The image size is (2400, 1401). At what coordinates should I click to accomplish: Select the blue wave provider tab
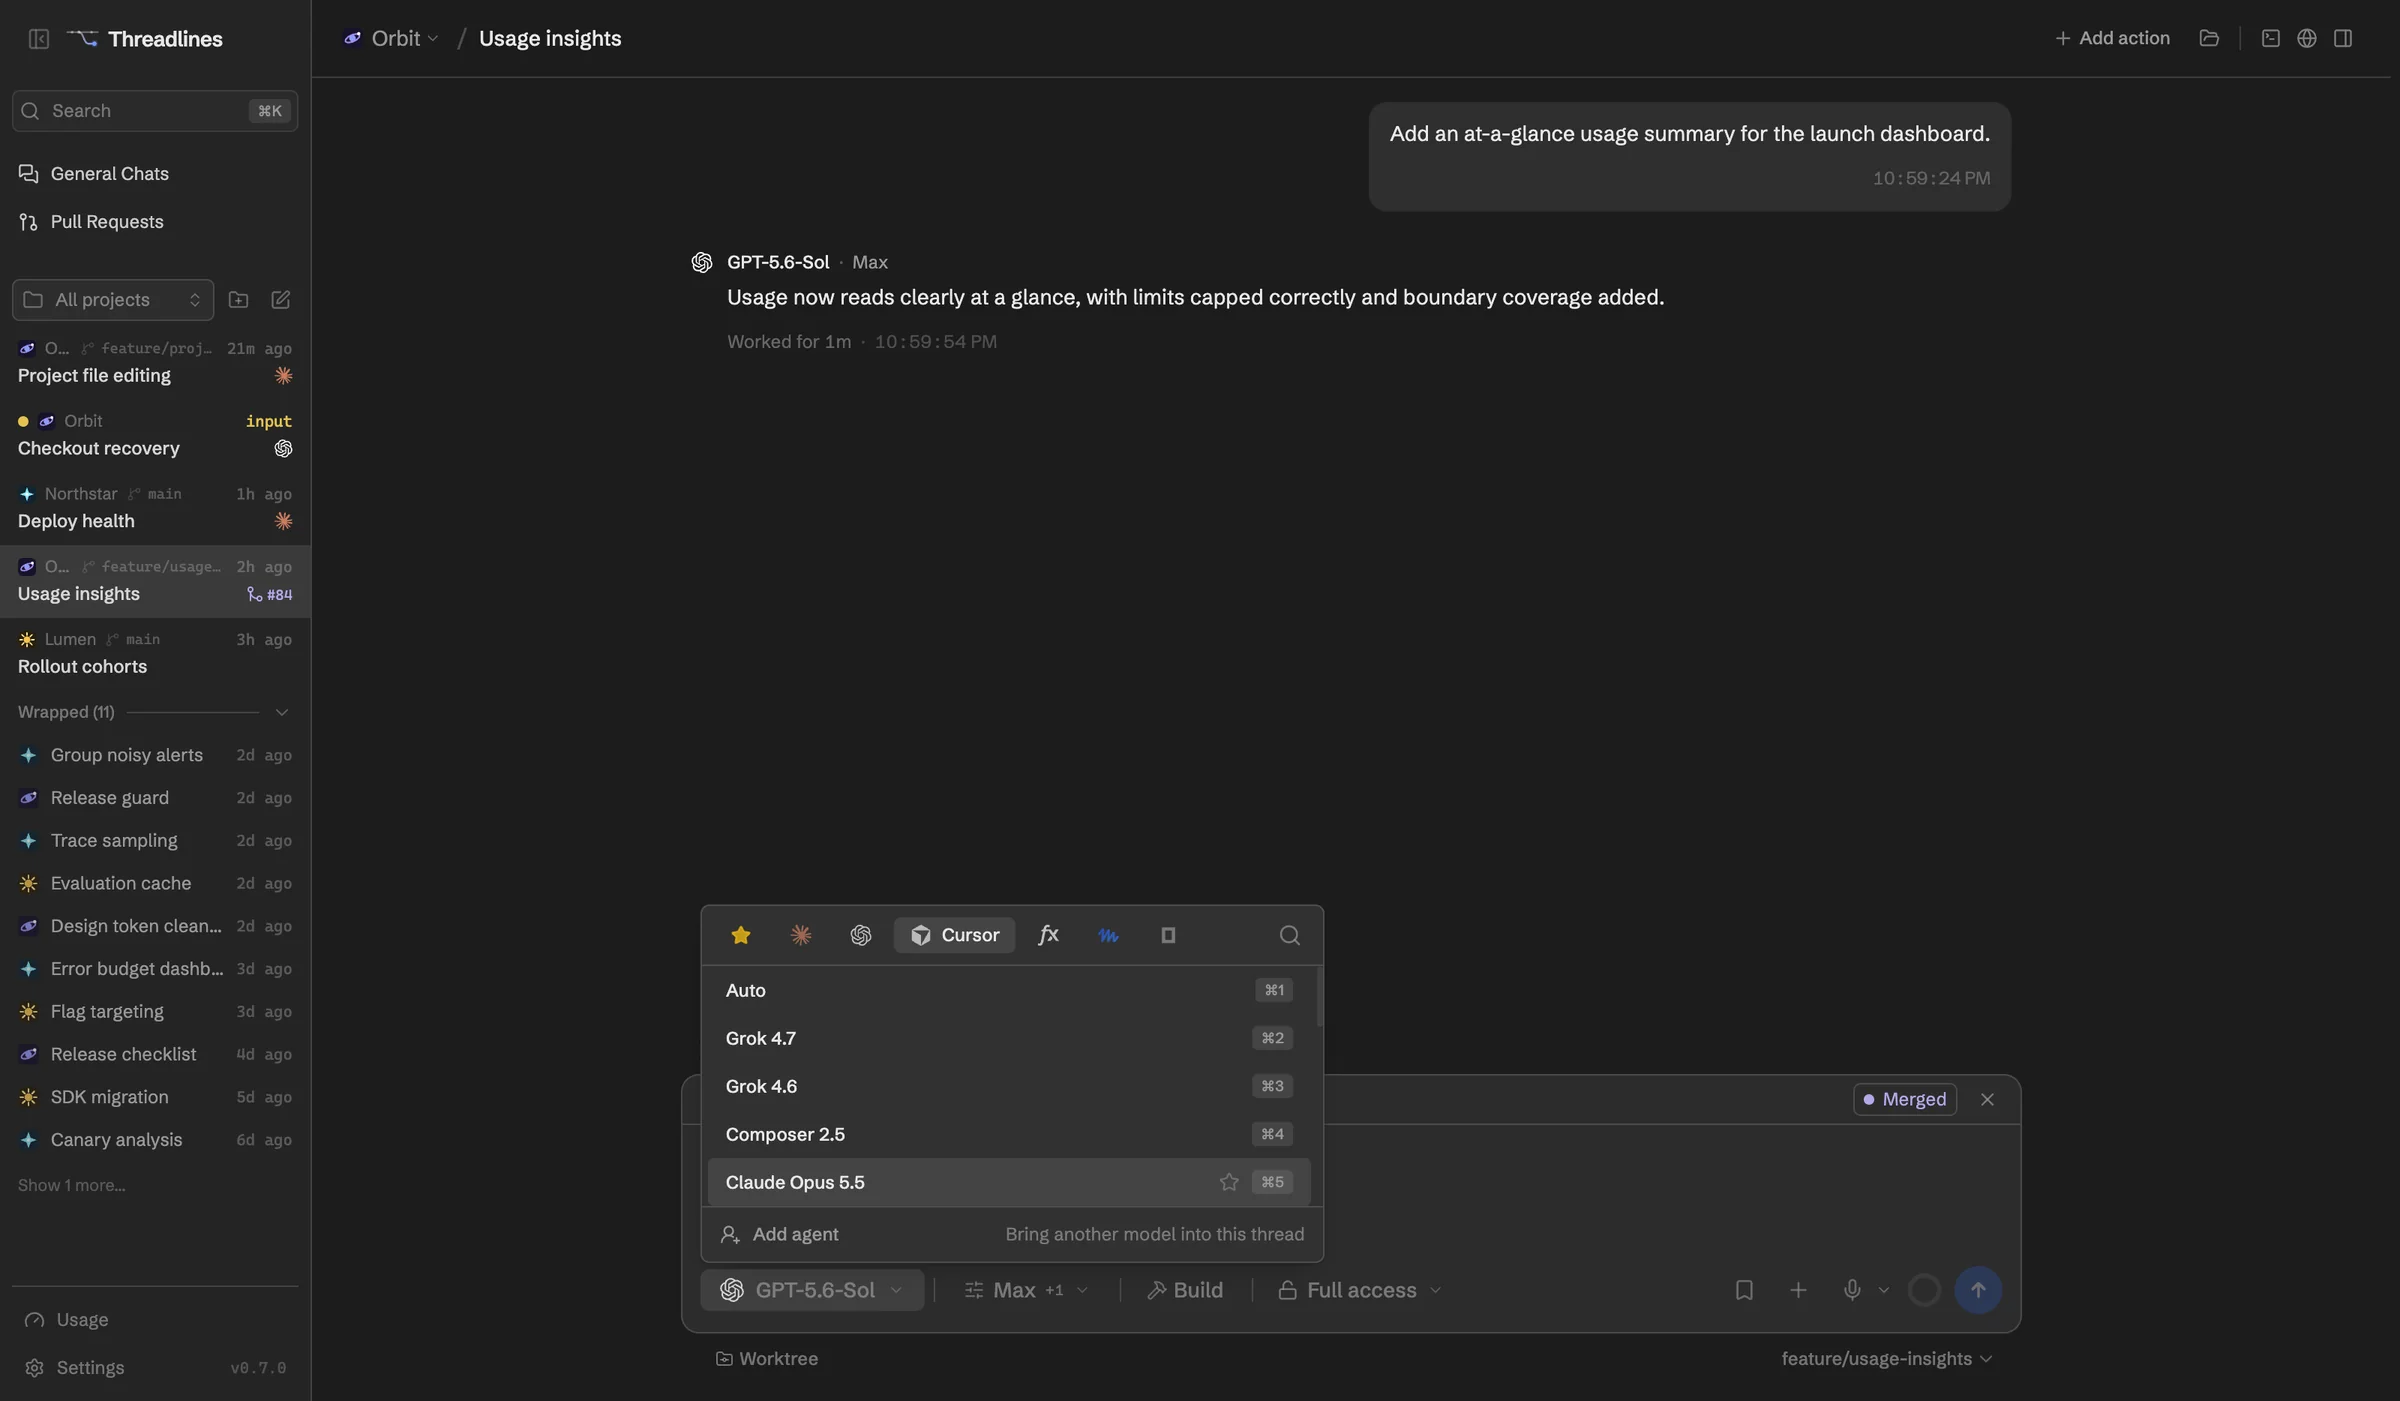click(x=1108, y=935)
